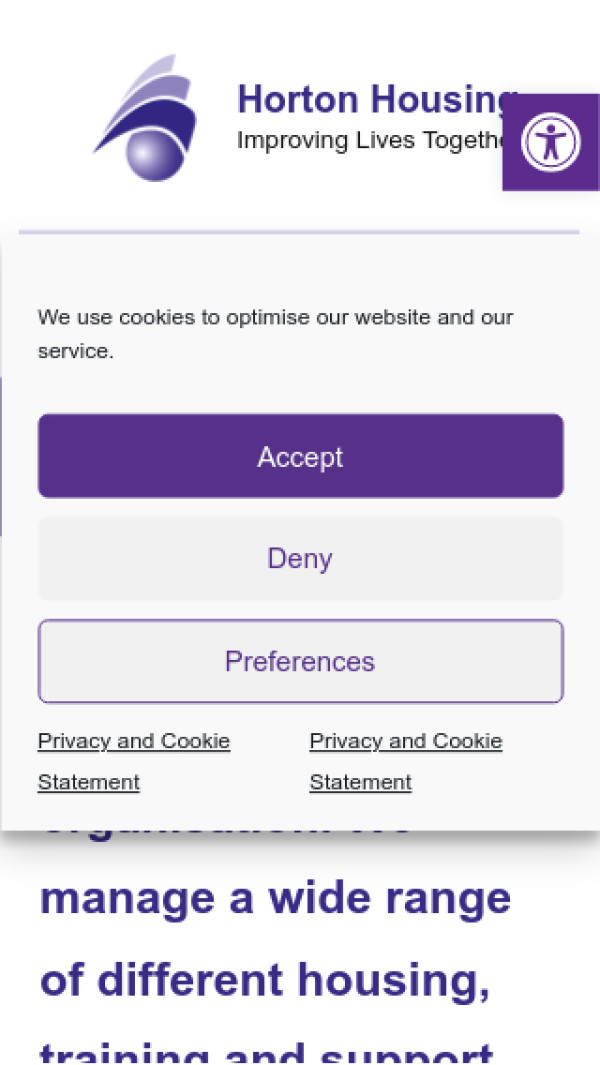Click the "manage a wide range" heading line

tap(275, 898)
